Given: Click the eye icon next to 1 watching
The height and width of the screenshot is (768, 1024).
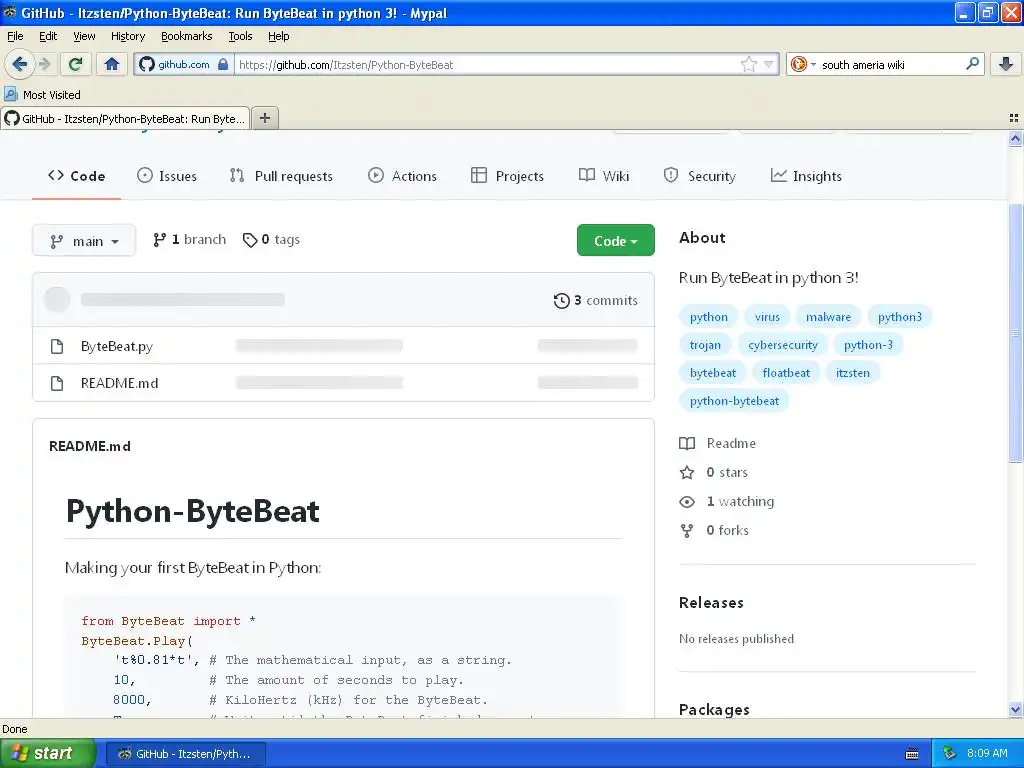Looking at the screenshot, I should (687, 502).
